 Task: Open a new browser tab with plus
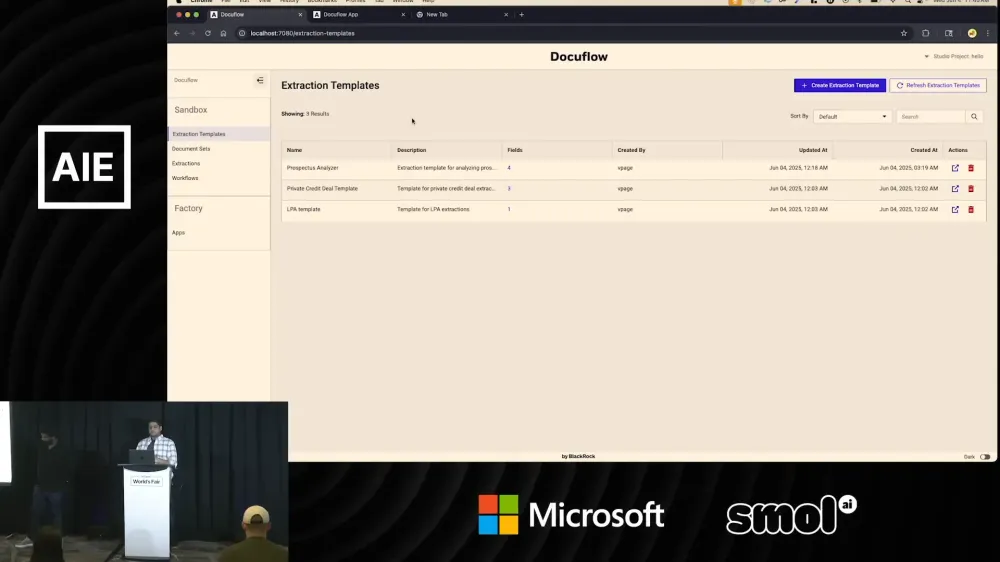[x=521, y=15]
